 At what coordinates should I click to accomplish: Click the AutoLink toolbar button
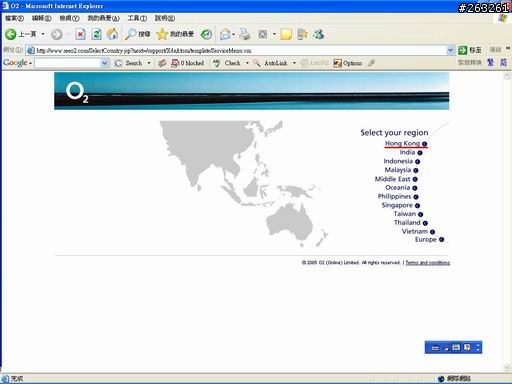click(270, 63)
